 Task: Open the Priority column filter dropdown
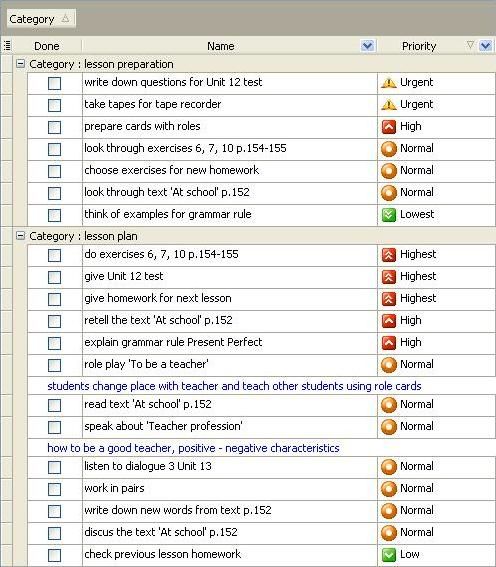click(486, 46)
